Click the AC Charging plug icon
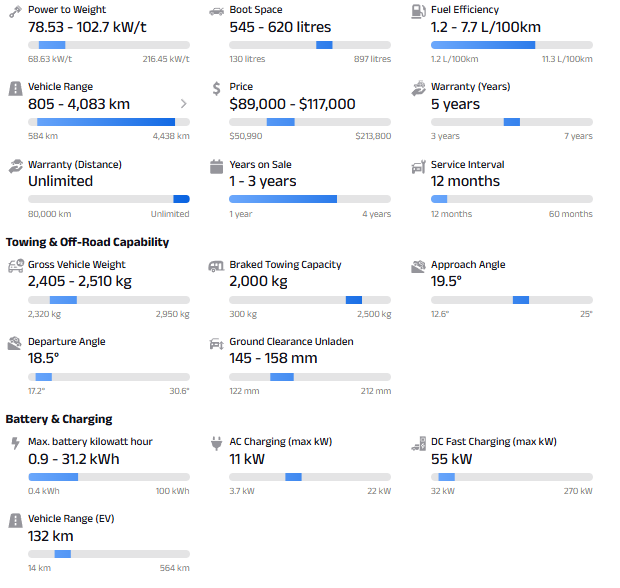Screen dimensions: 620x588 (x=216, y=443)
